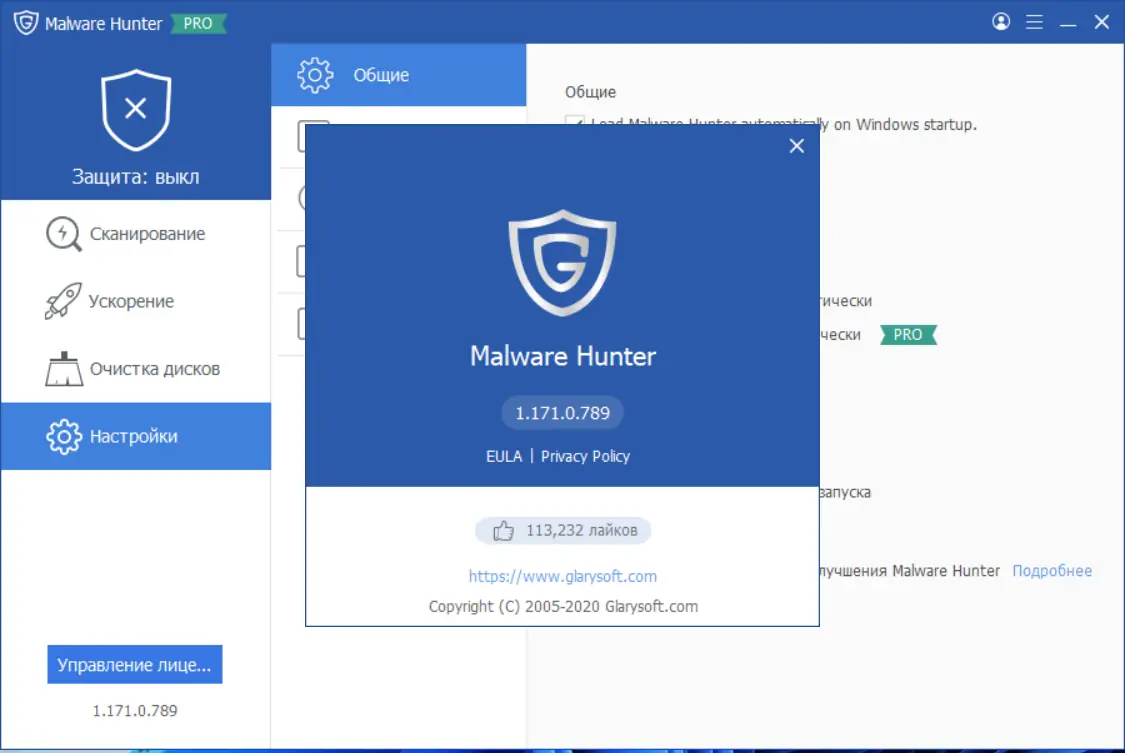Open Ускорение via the rocket icon
The height and width of the screenshot is (753, 1125).
coord(62,300)
